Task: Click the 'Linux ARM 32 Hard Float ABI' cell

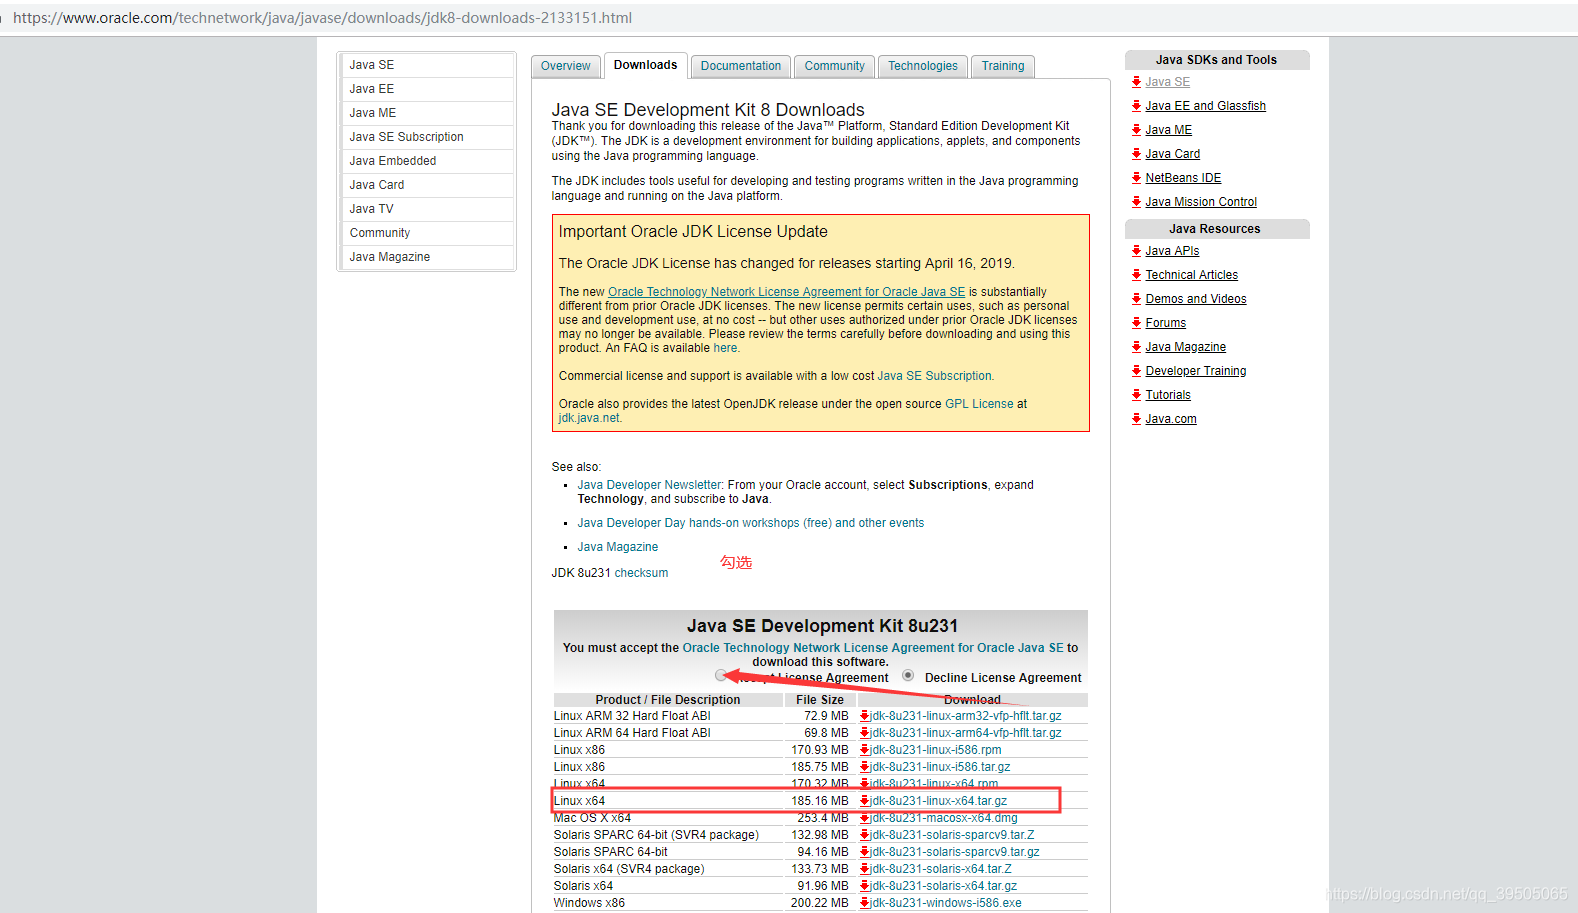Action: click(x=668, y=716)
